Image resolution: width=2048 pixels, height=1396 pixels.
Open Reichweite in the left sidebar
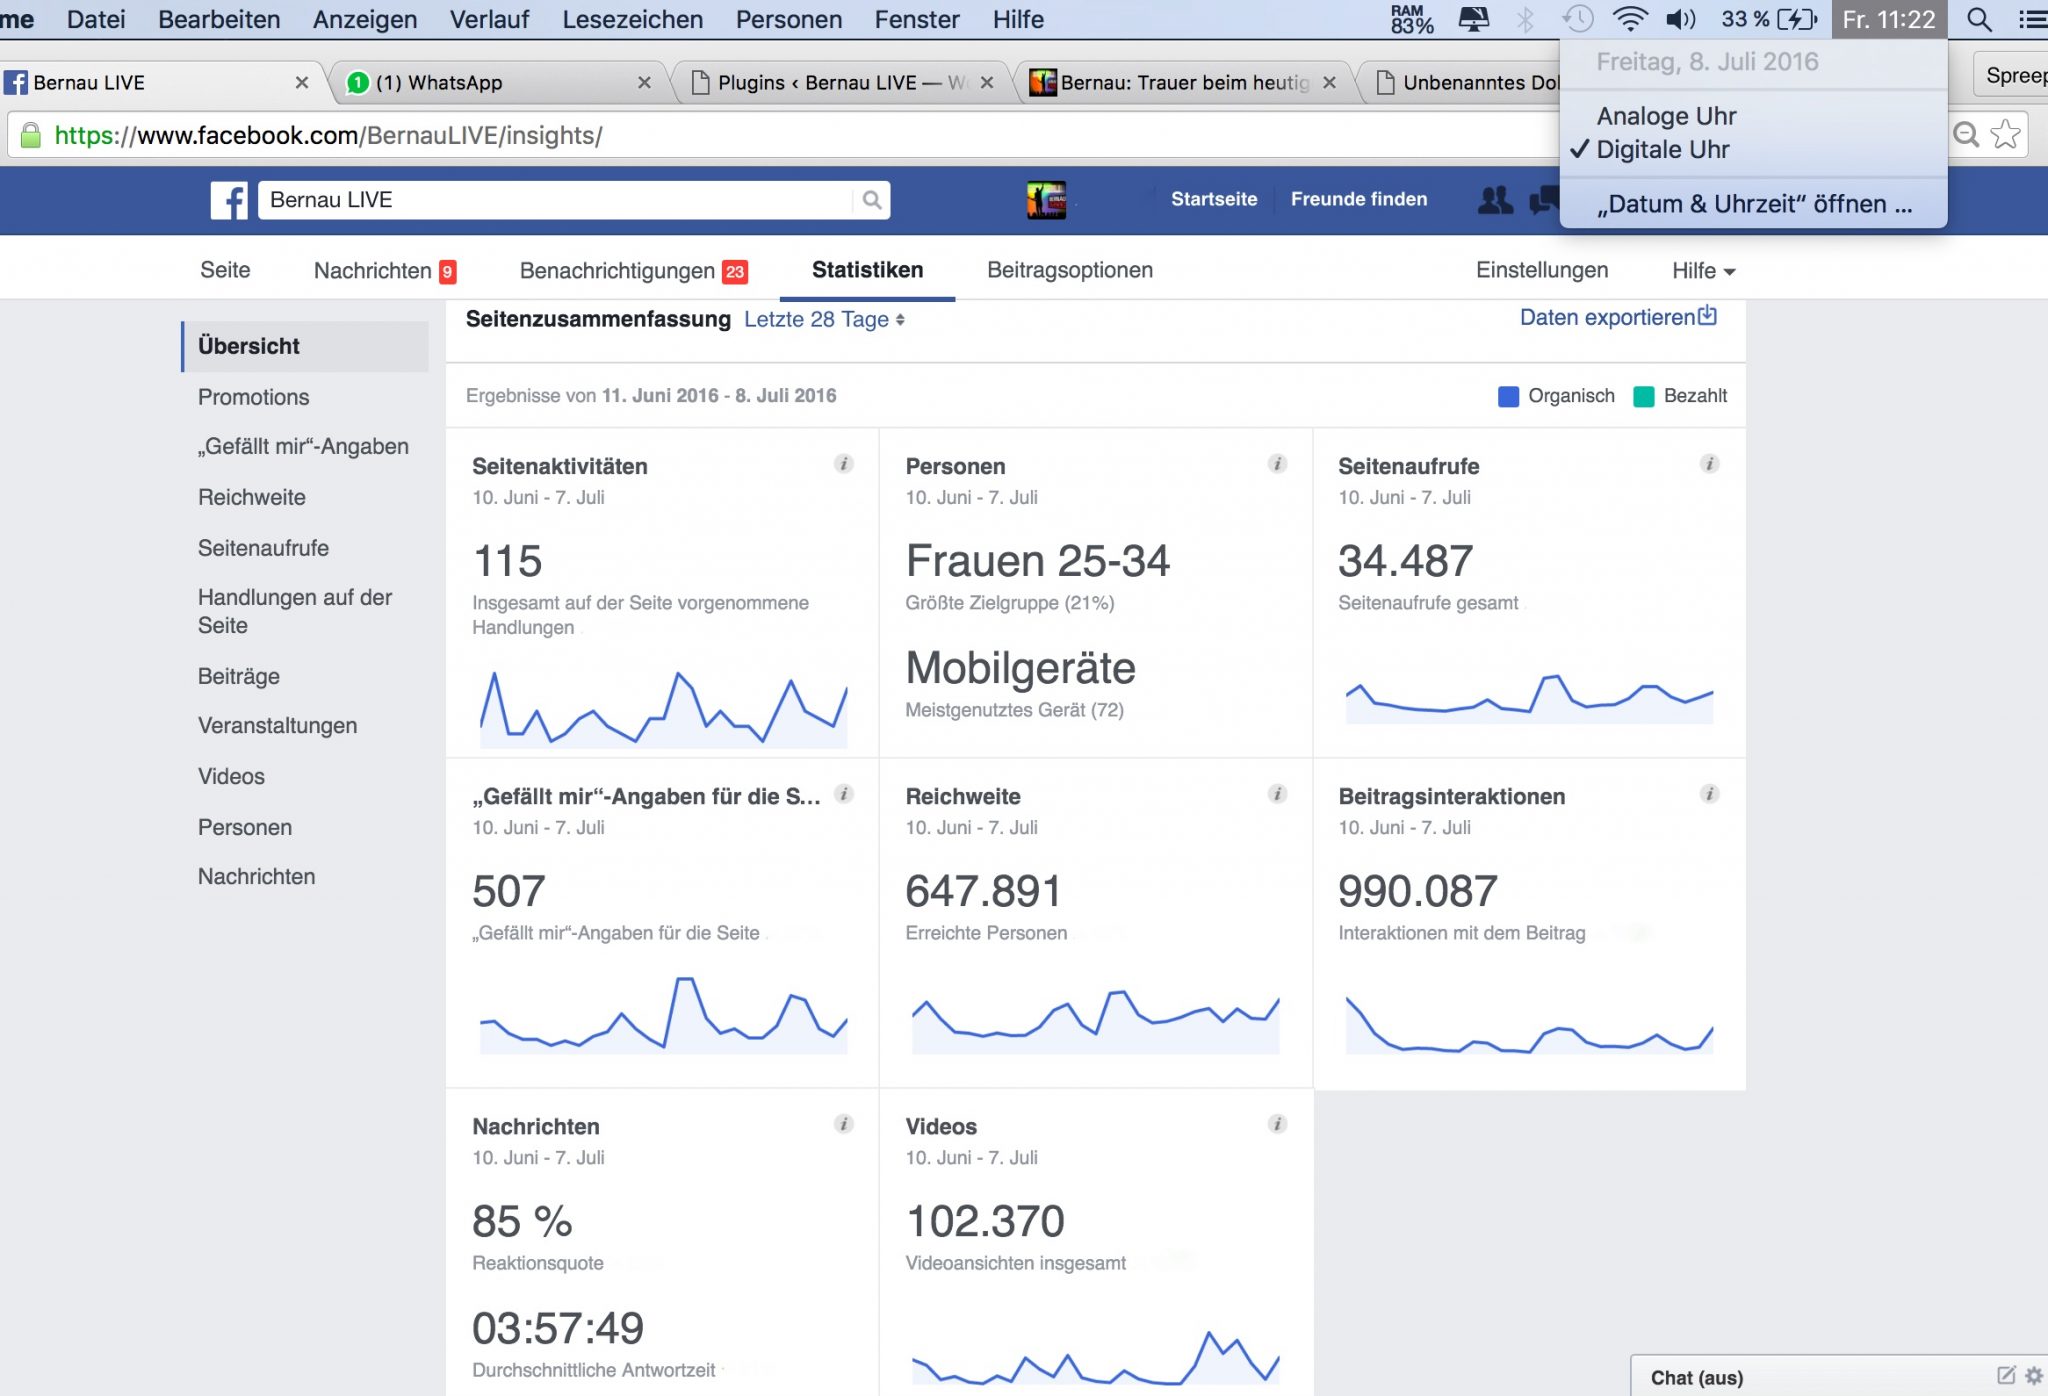click(252, 497)
